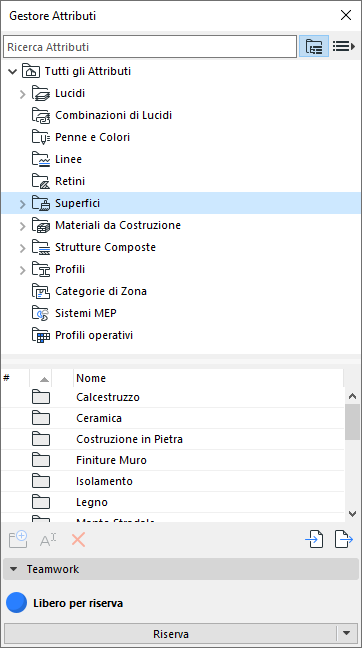This screenshot has width=362, height=648.
Task: Expand the Superfici tree node
Action: (23, 204)
